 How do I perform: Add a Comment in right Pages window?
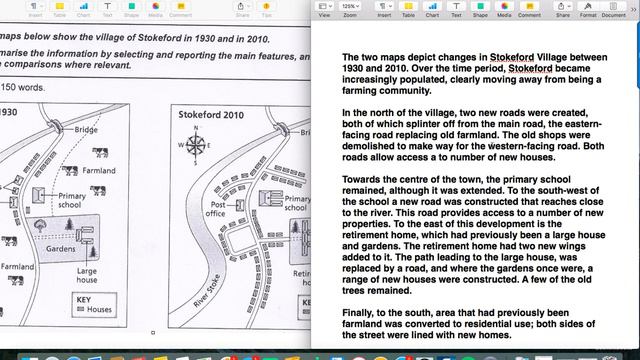coord(529,9)
